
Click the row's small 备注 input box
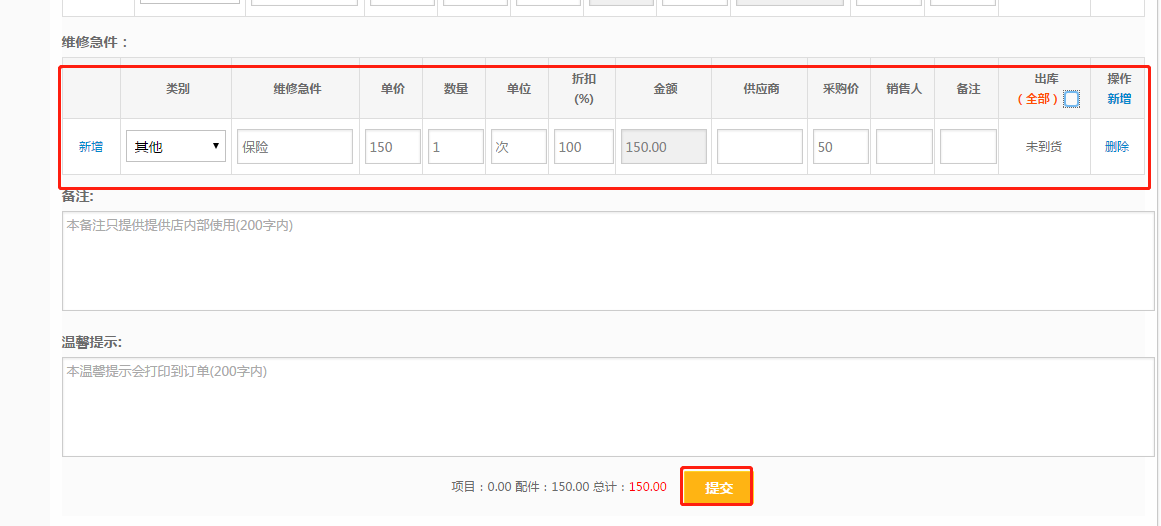tap(968, 146)
